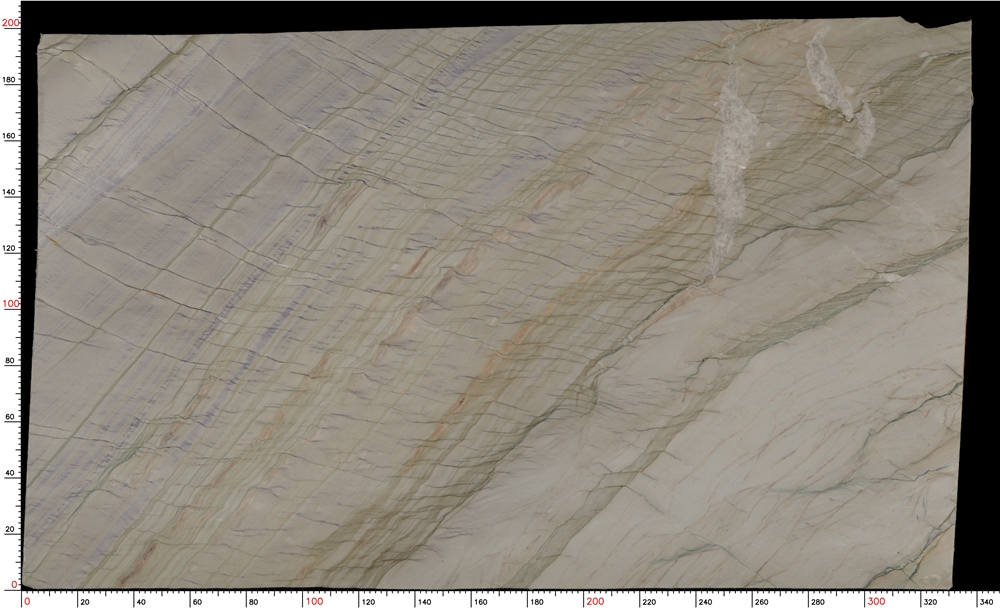Click the 120 label on the vertical ruler
The height and width of the screenshot is (611, 1000).
pyautogui.click(x=10, y=248)
